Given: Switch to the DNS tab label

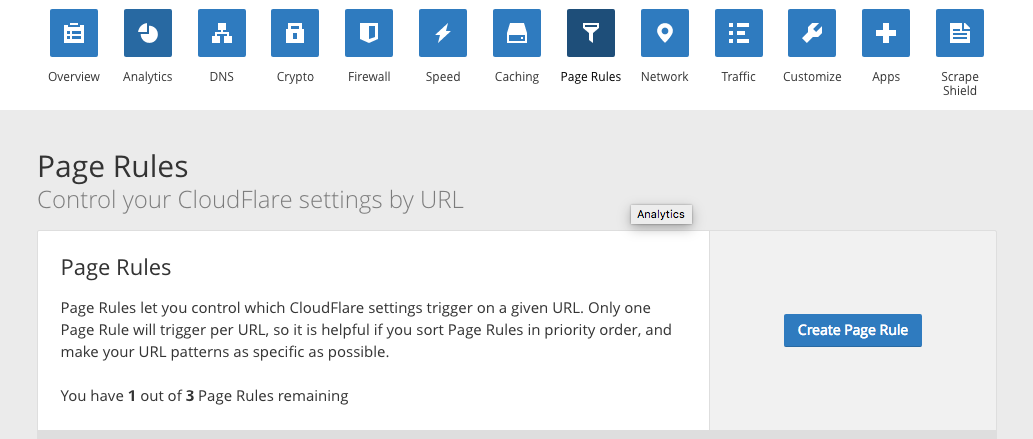Looking at the screenshot, I should 221,77.
